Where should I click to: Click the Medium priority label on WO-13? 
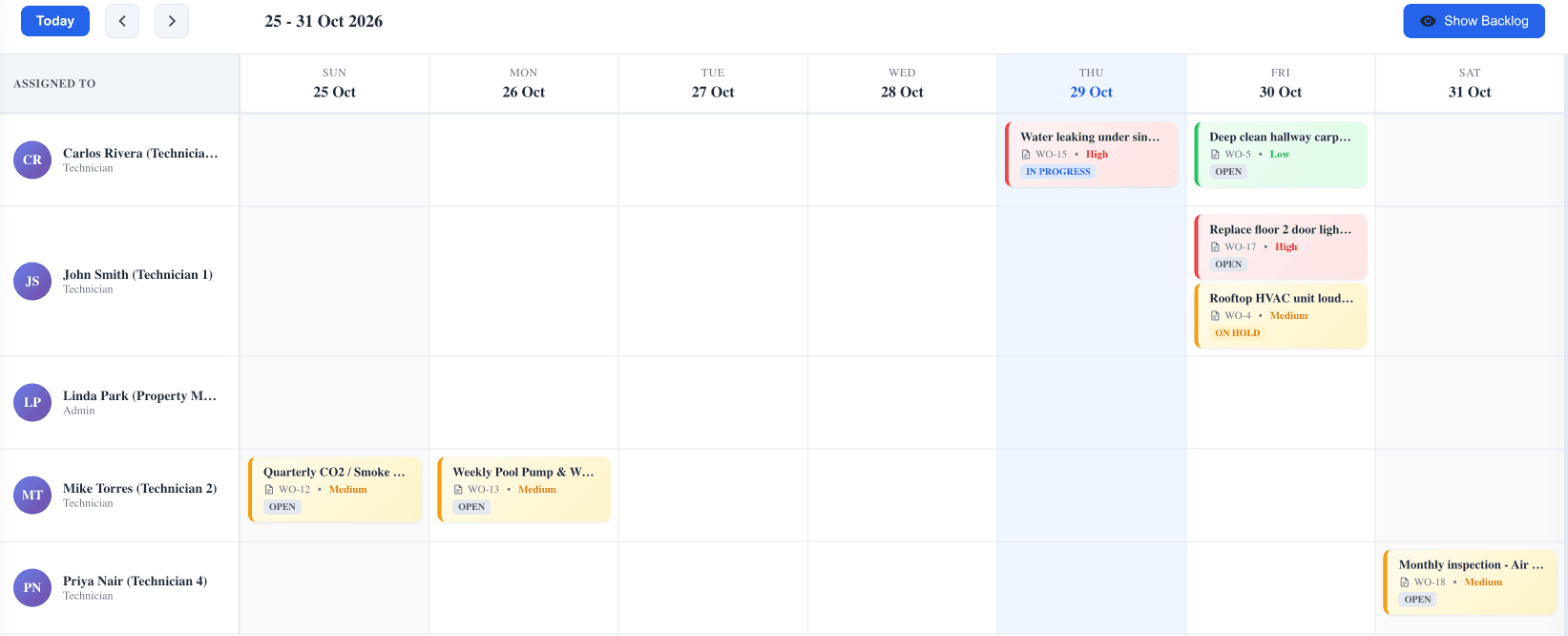click(x=537, y=490)
